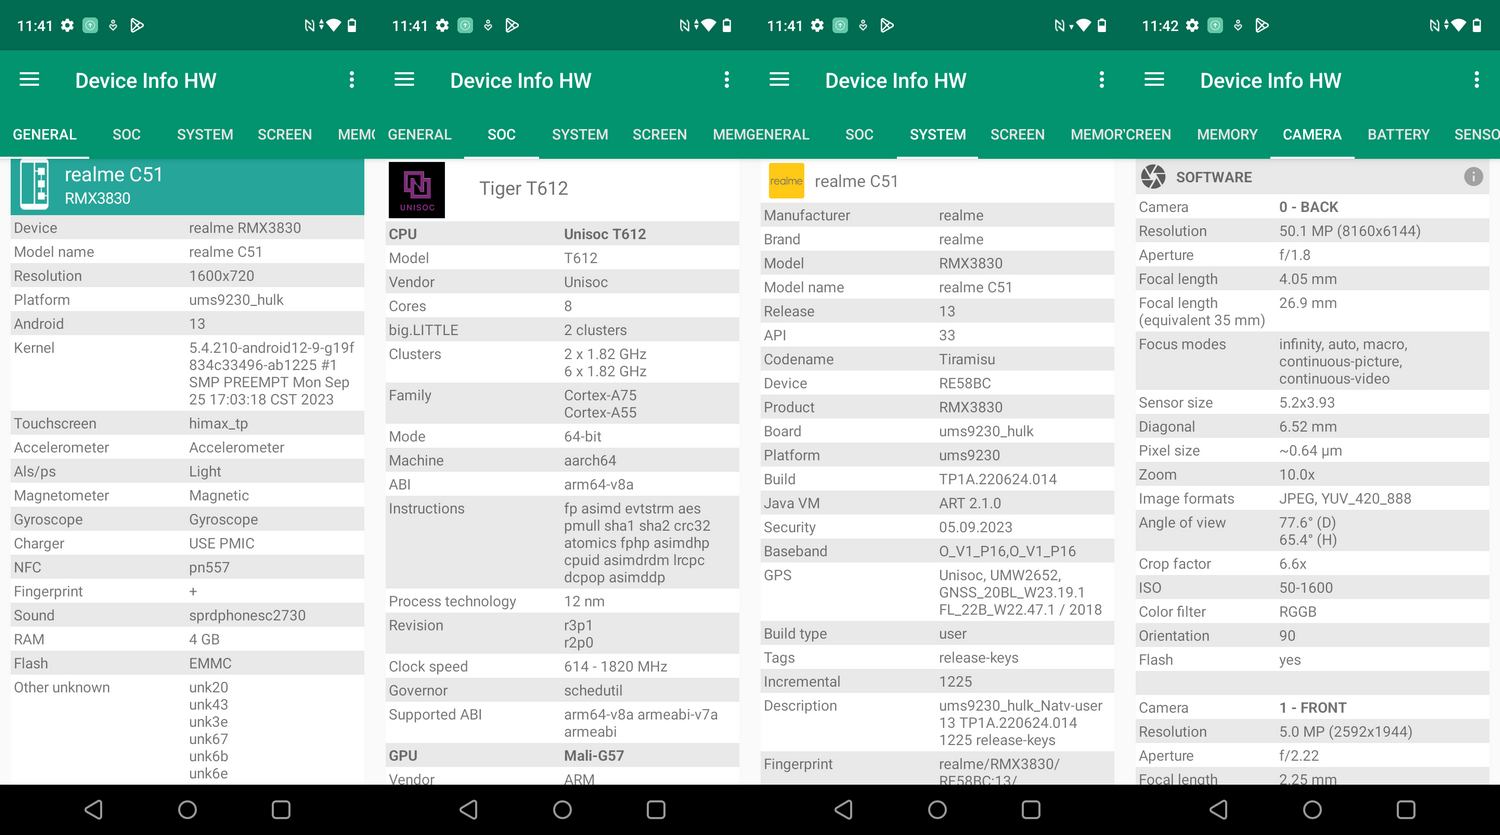
Task: Tap Android back button below Tiger T612 screen
Action: [468, 809]
